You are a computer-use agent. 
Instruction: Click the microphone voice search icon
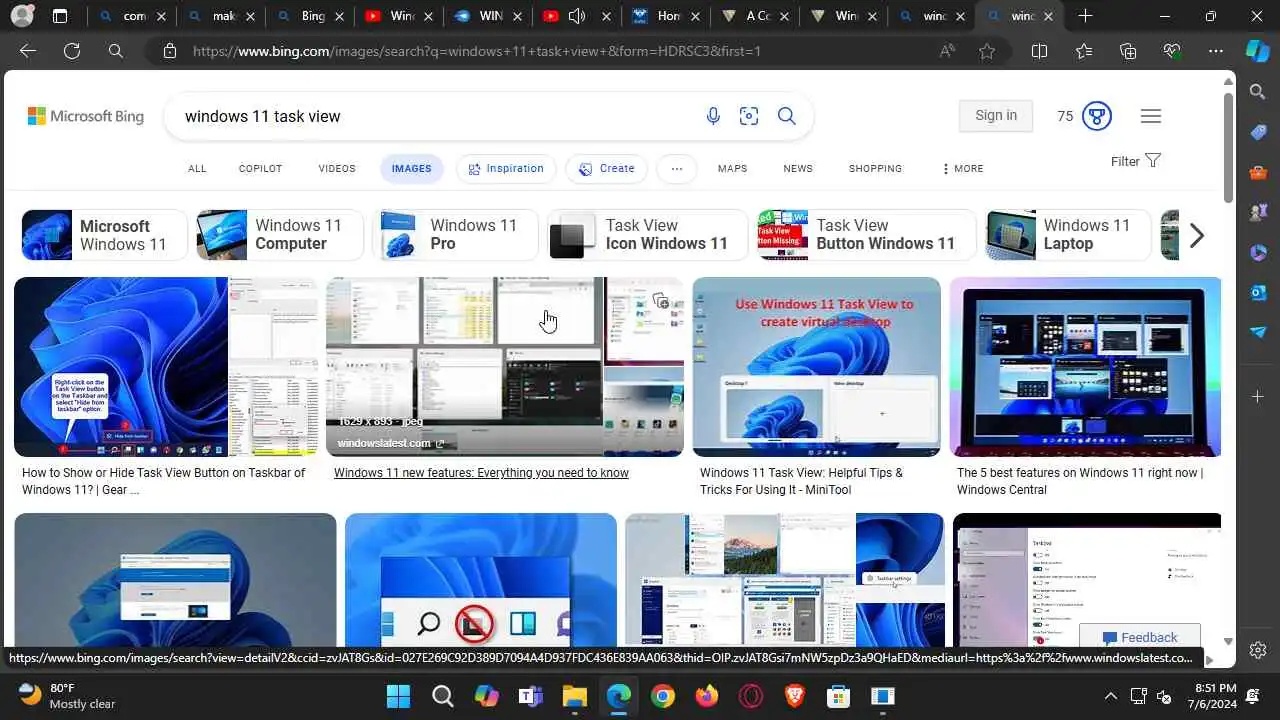click(713, 116)
